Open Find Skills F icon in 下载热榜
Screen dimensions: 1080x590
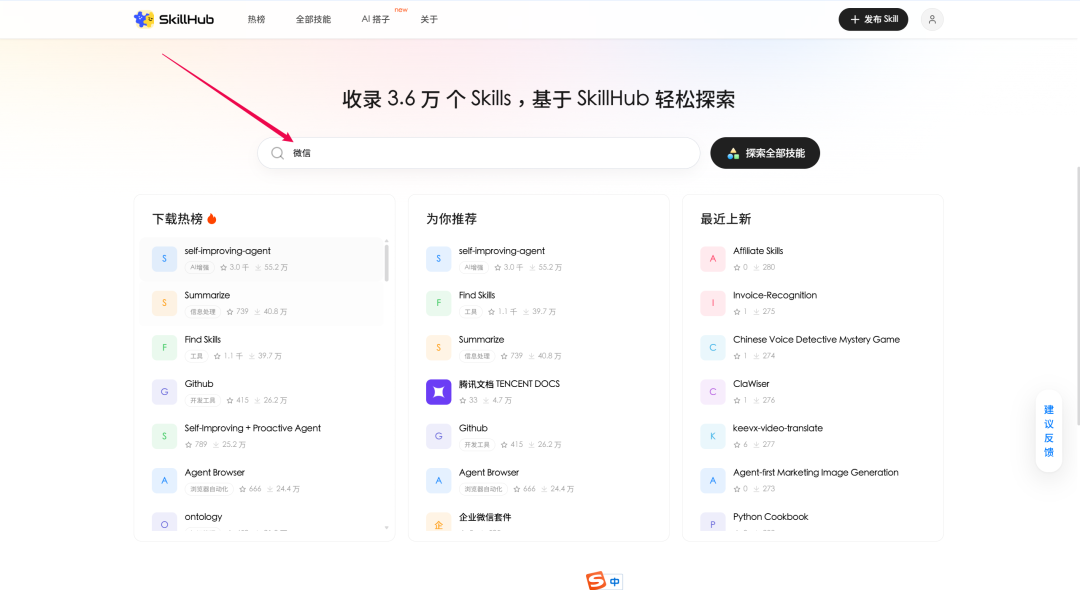pos(164,348)
